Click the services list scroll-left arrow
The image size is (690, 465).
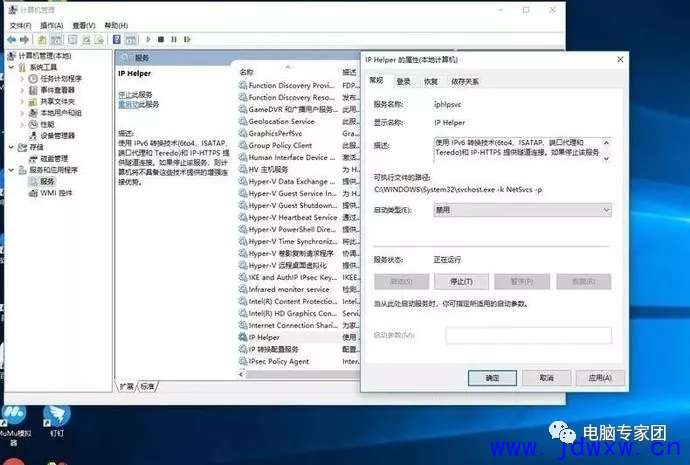coord(241,374)
